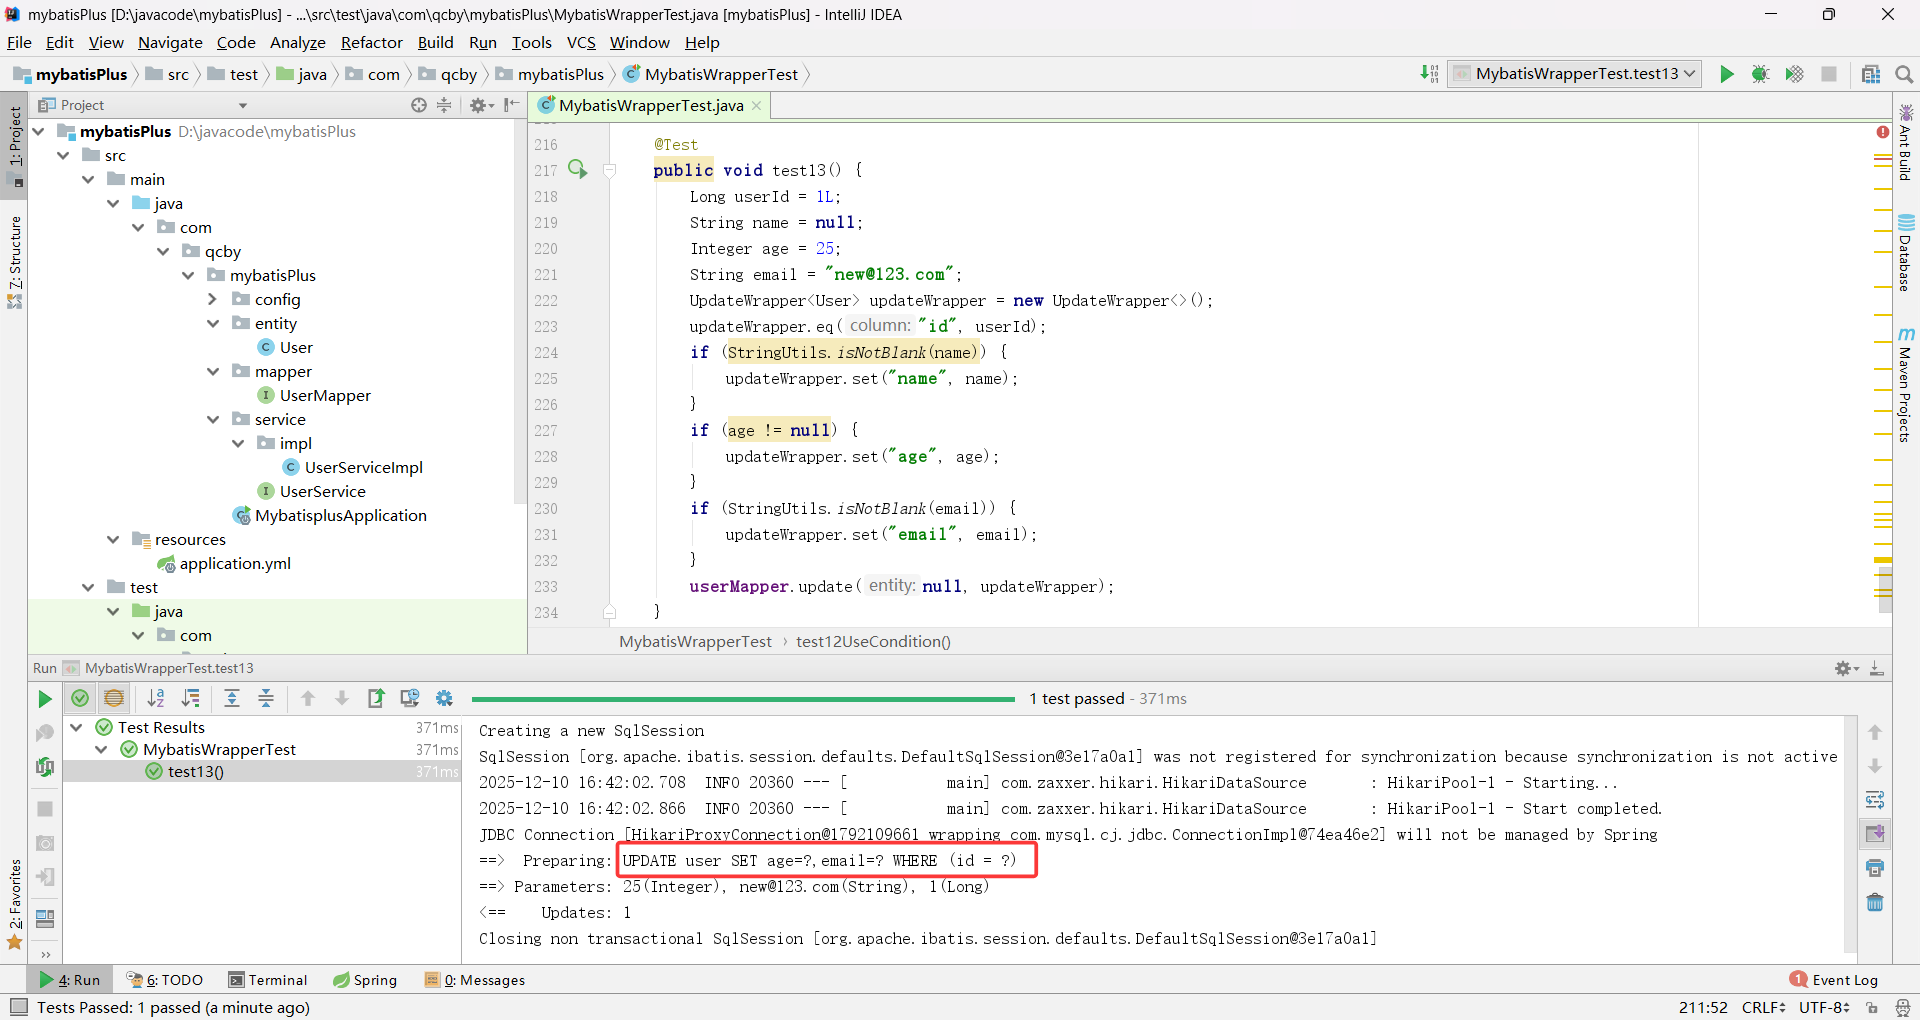Screen dimensions: 1920x1020
Task: Open Run panel settings gear
Action: 1846,668
